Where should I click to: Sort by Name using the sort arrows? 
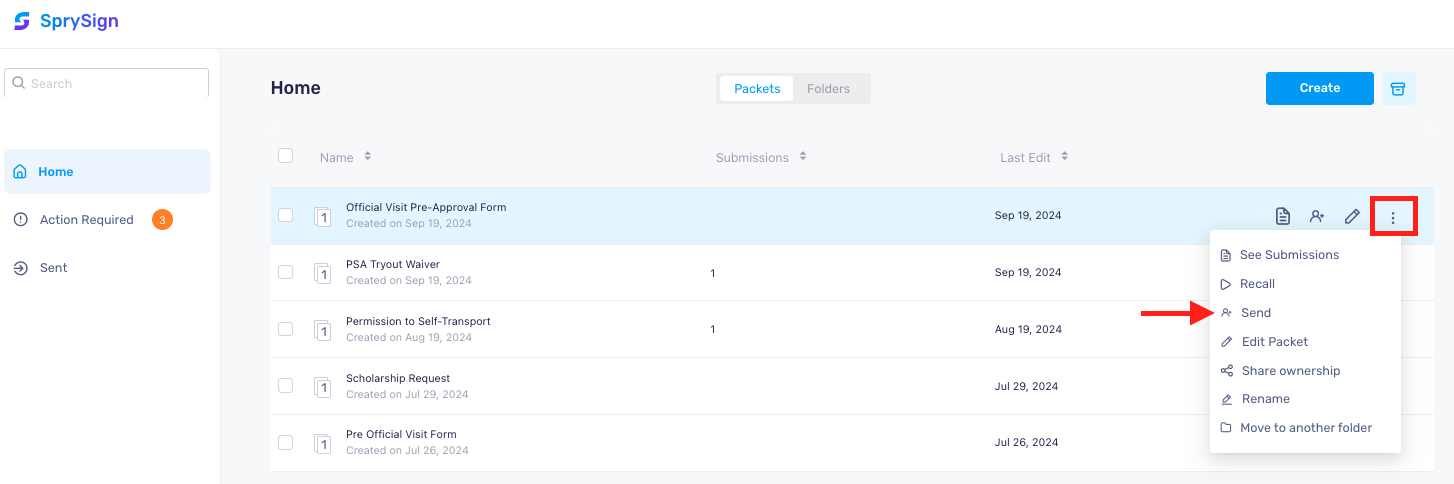point(368,157)
